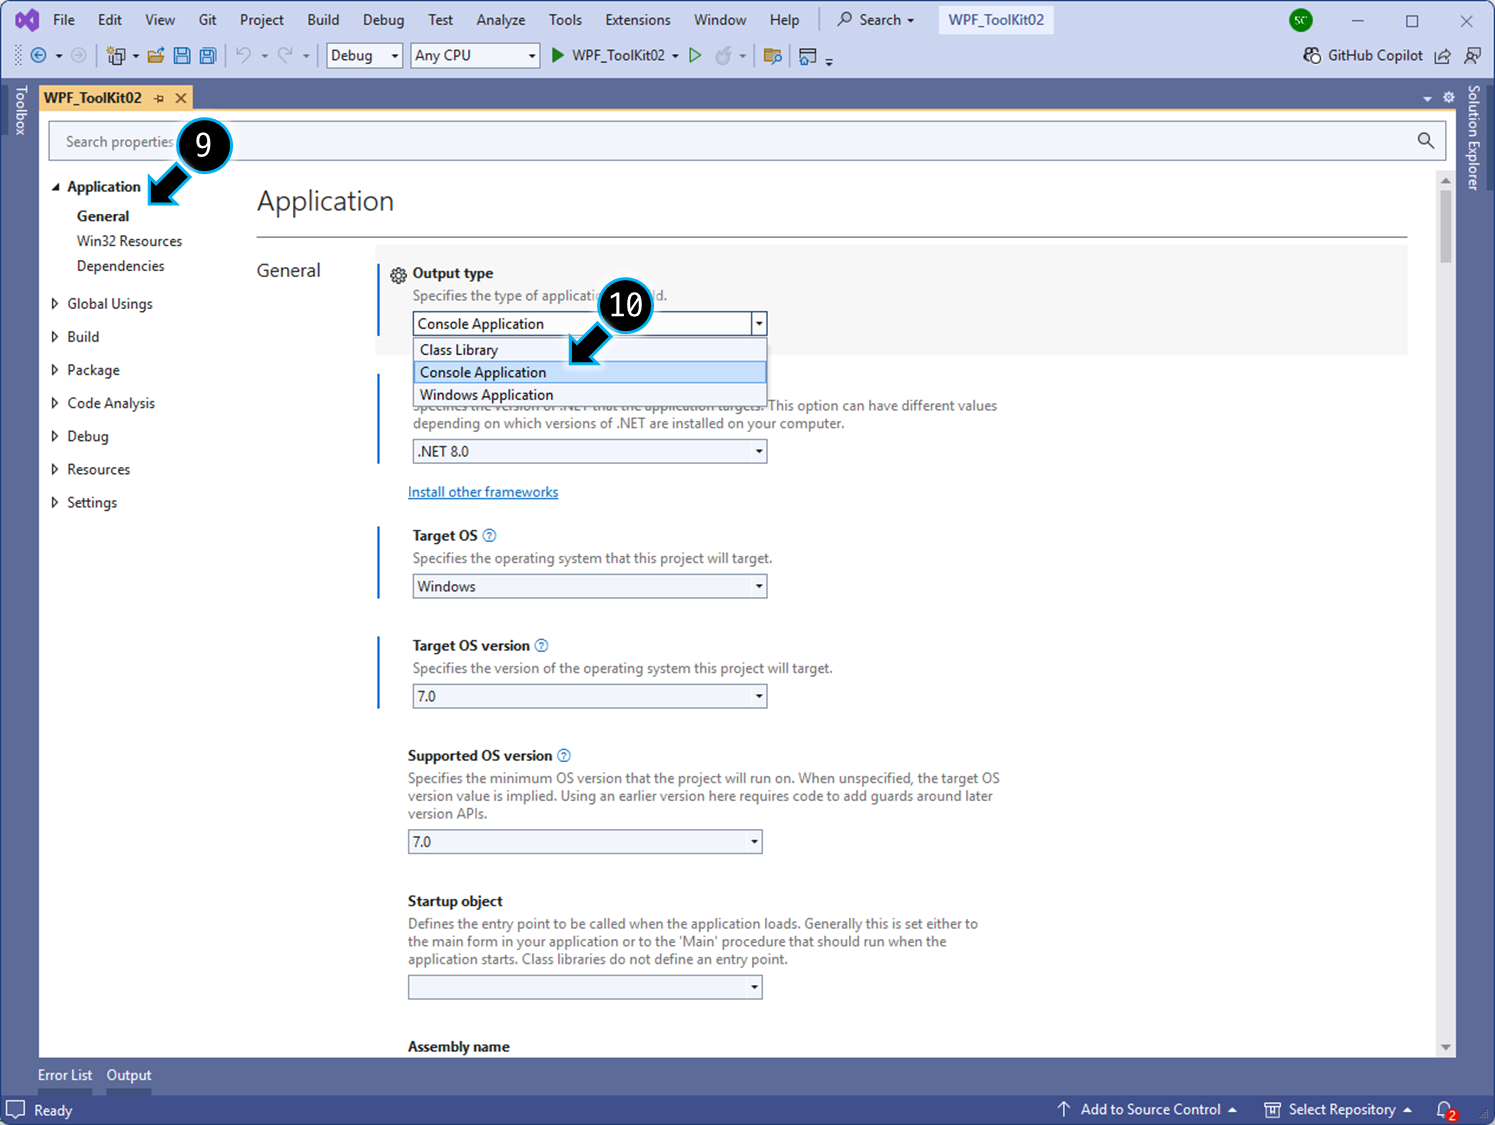This screenshot has width=1495, height=1125.
Task: Open the Target OS Windows dropdown
Action: pos(590,586)
